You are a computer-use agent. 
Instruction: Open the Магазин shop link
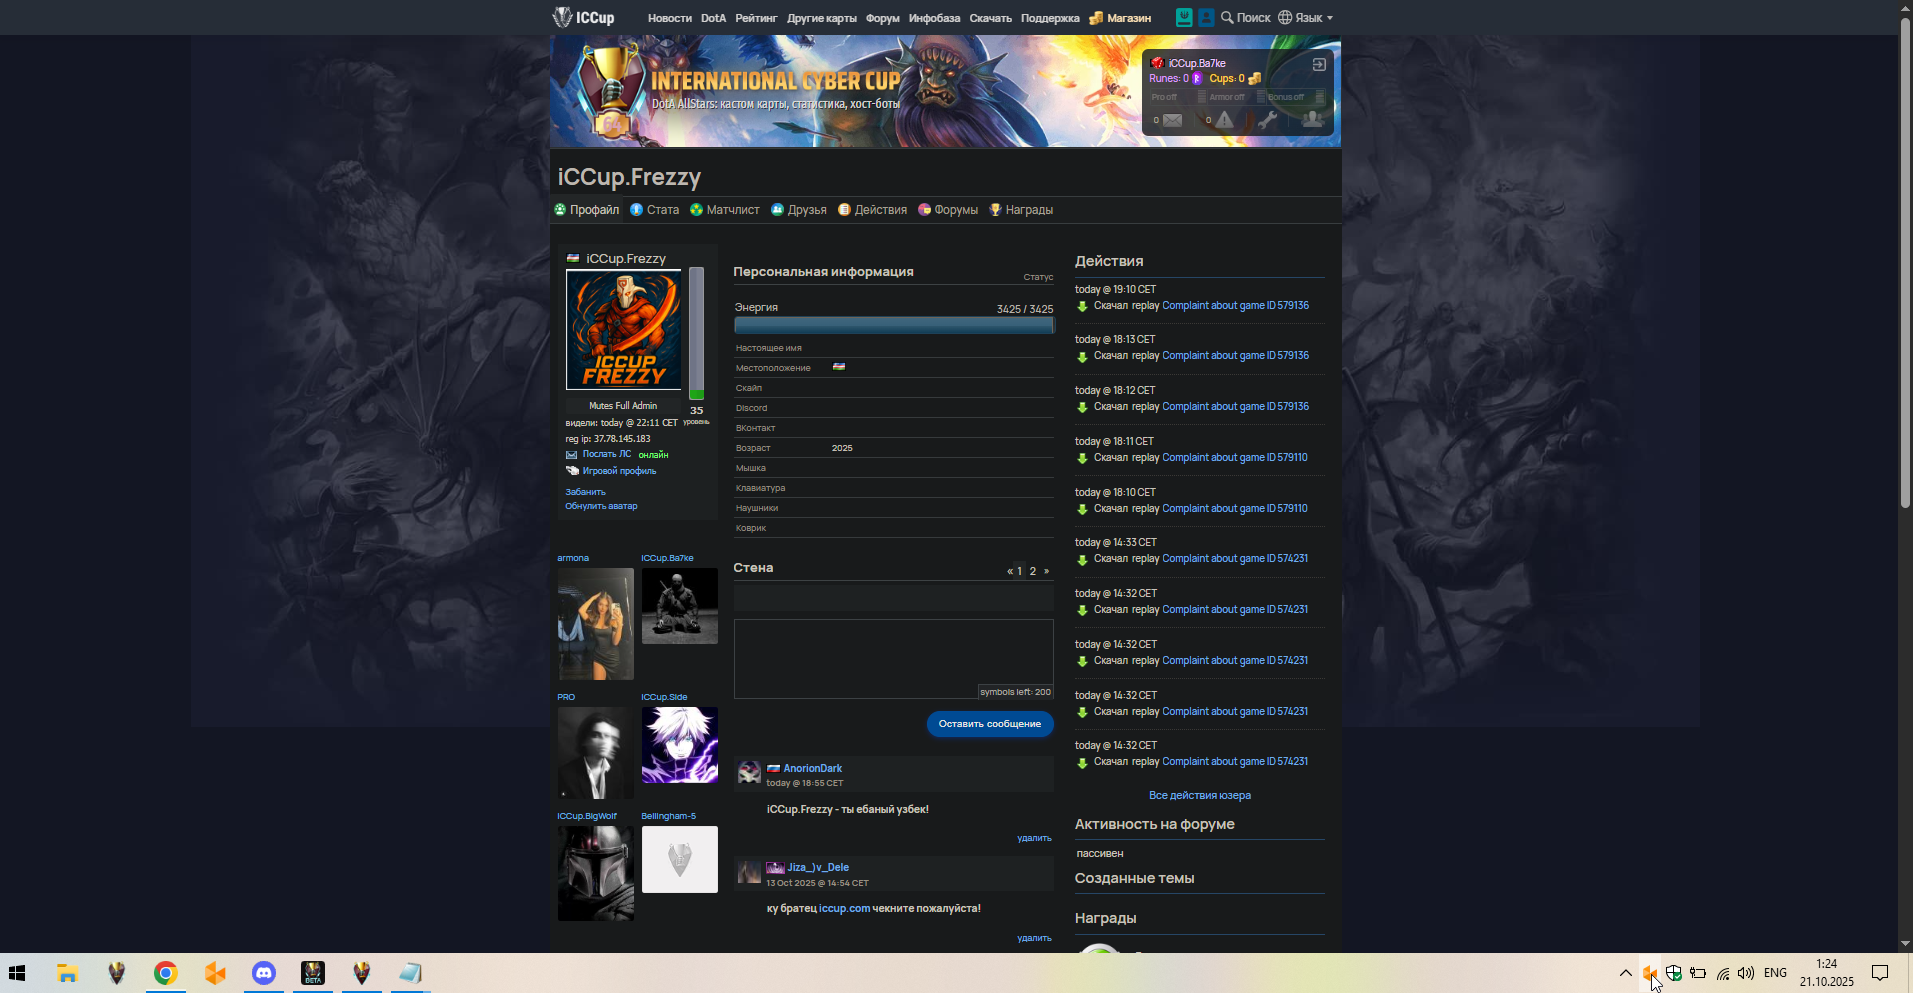(x=1120, y=18)
